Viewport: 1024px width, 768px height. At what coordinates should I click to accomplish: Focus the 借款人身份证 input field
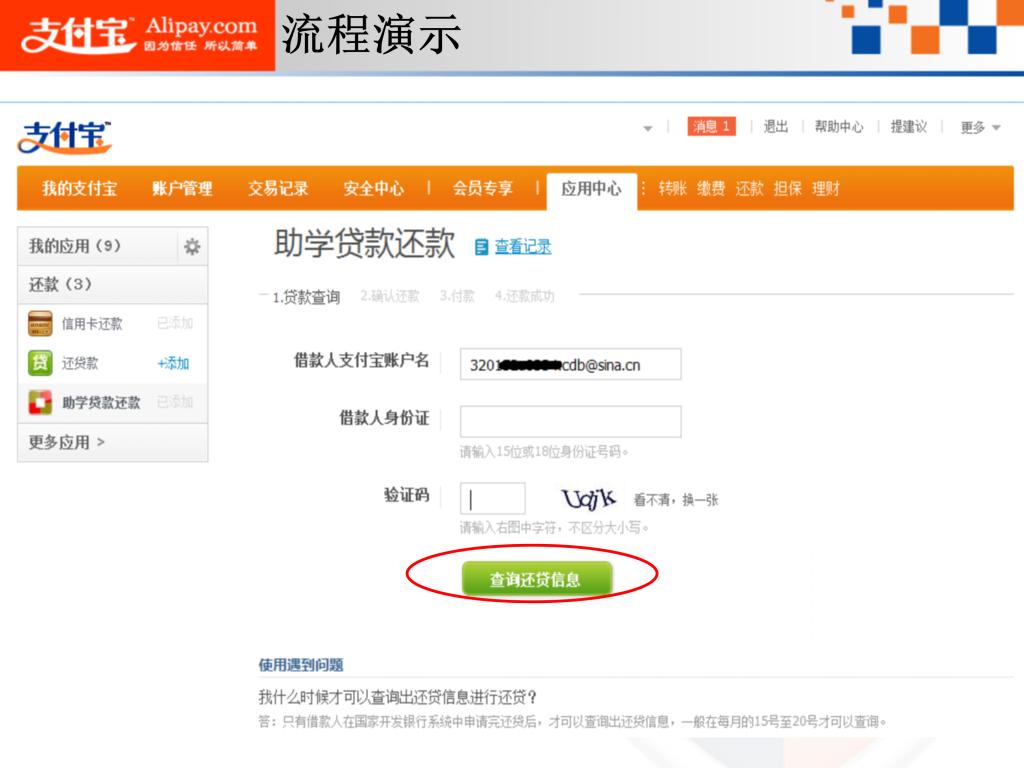coord(570,422)
